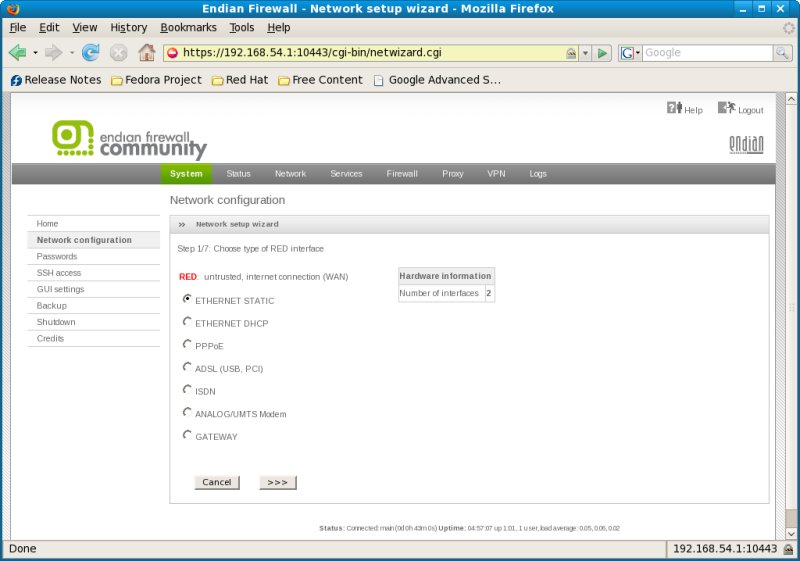Click the >>> next step button

pyautogui.click(x=278, y=482)
